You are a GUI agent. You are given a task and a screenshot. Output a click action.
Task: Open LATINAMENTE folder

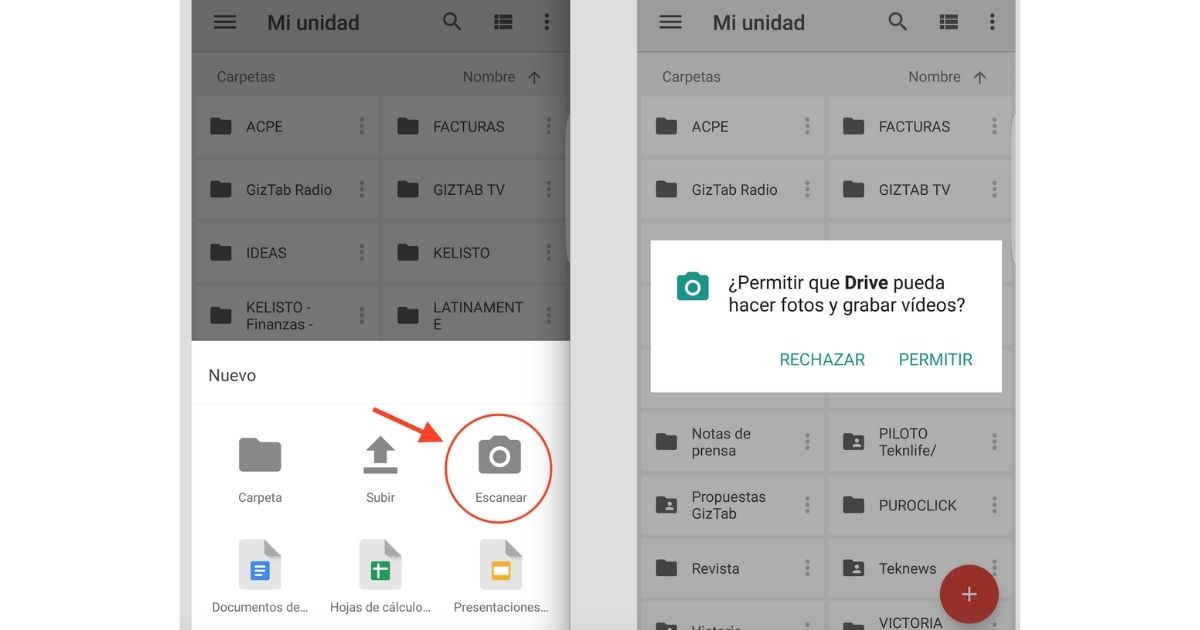[476, 314]
